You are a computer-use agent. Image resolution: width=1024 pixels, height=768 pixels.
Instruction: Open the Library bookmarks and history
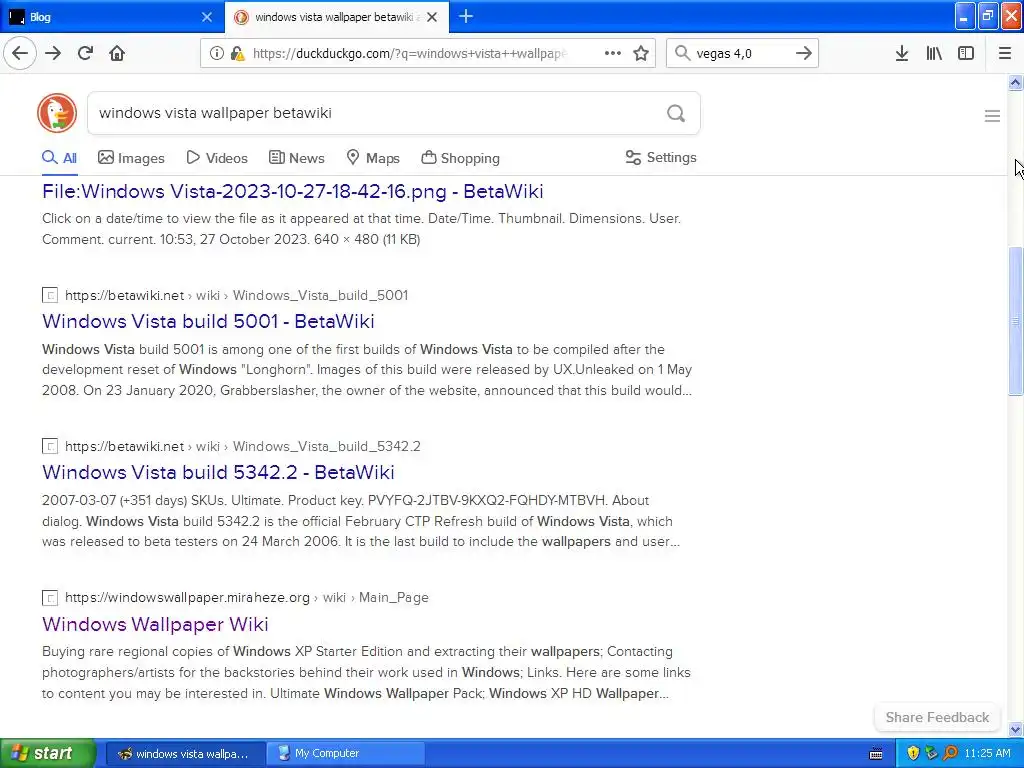click(934, 53)
